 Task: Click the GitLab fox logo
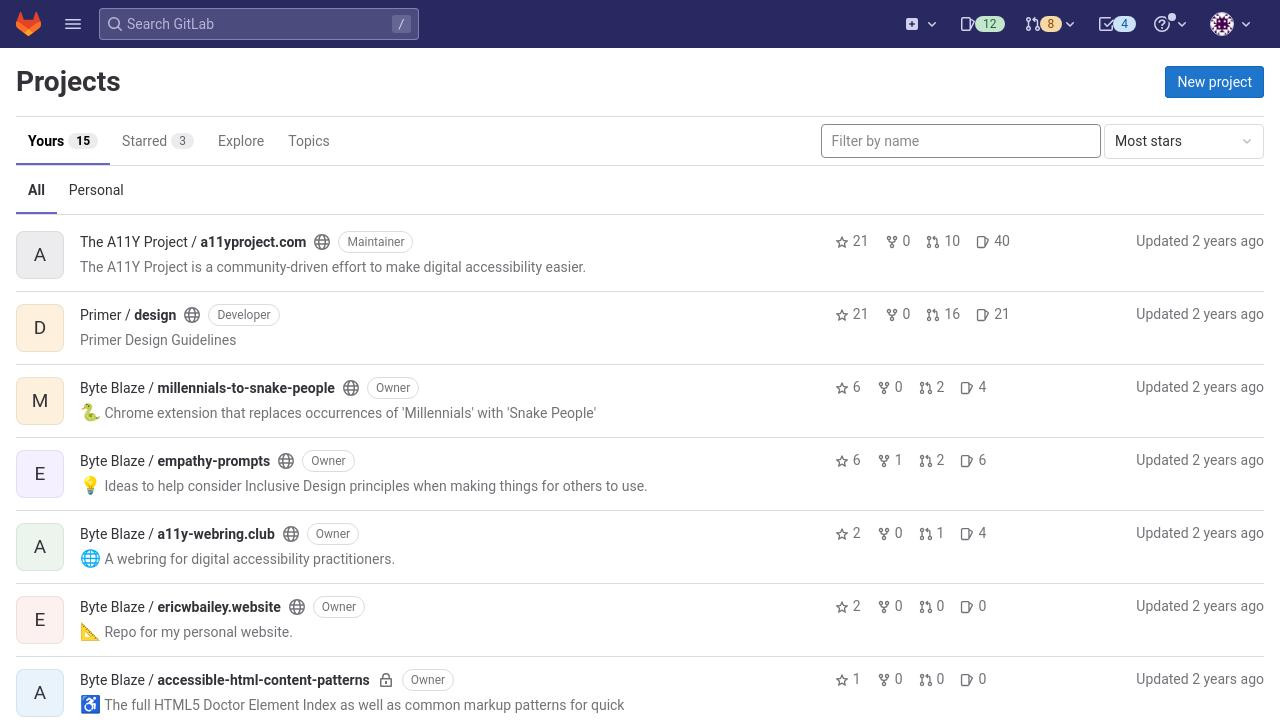pyautogui.click(x=28, y=24)
